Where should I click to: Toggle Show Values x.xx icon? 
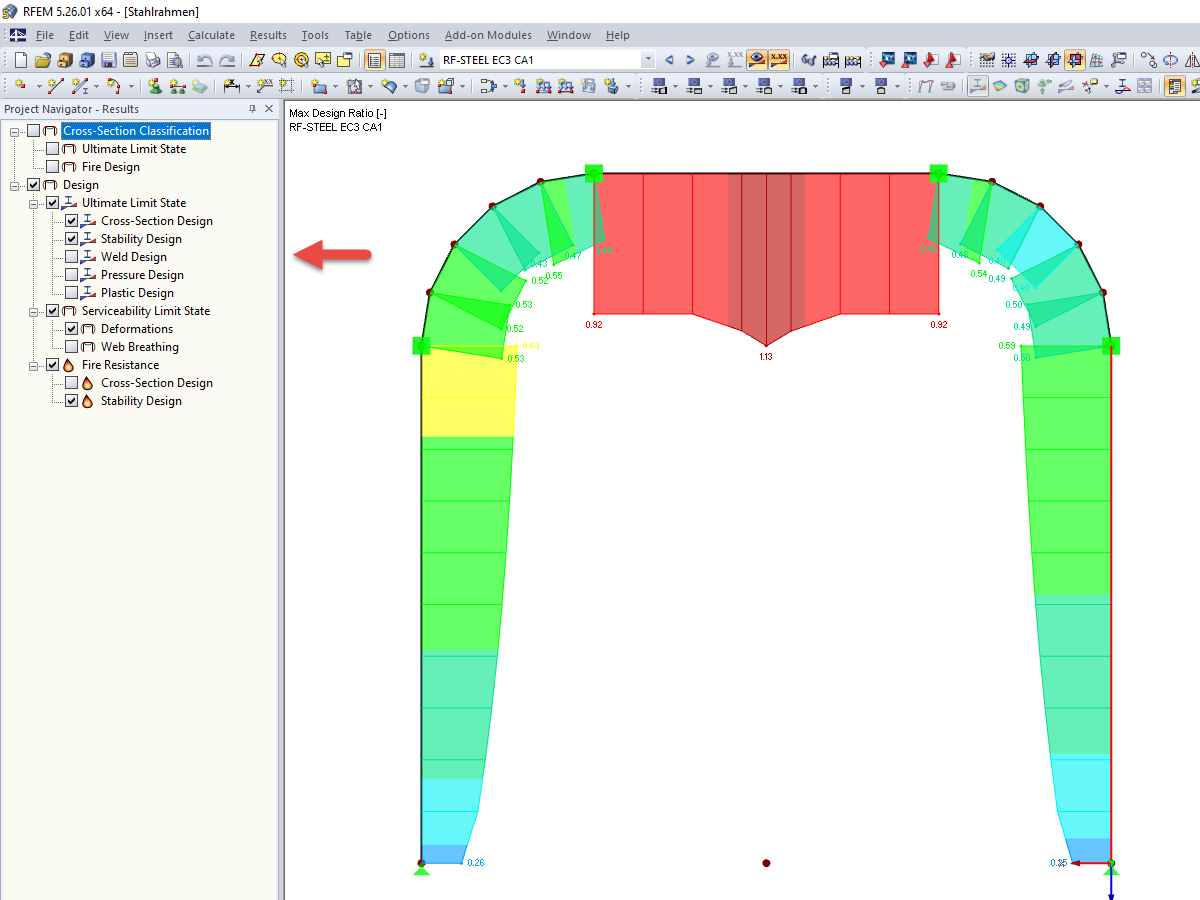tap(779, 60)
